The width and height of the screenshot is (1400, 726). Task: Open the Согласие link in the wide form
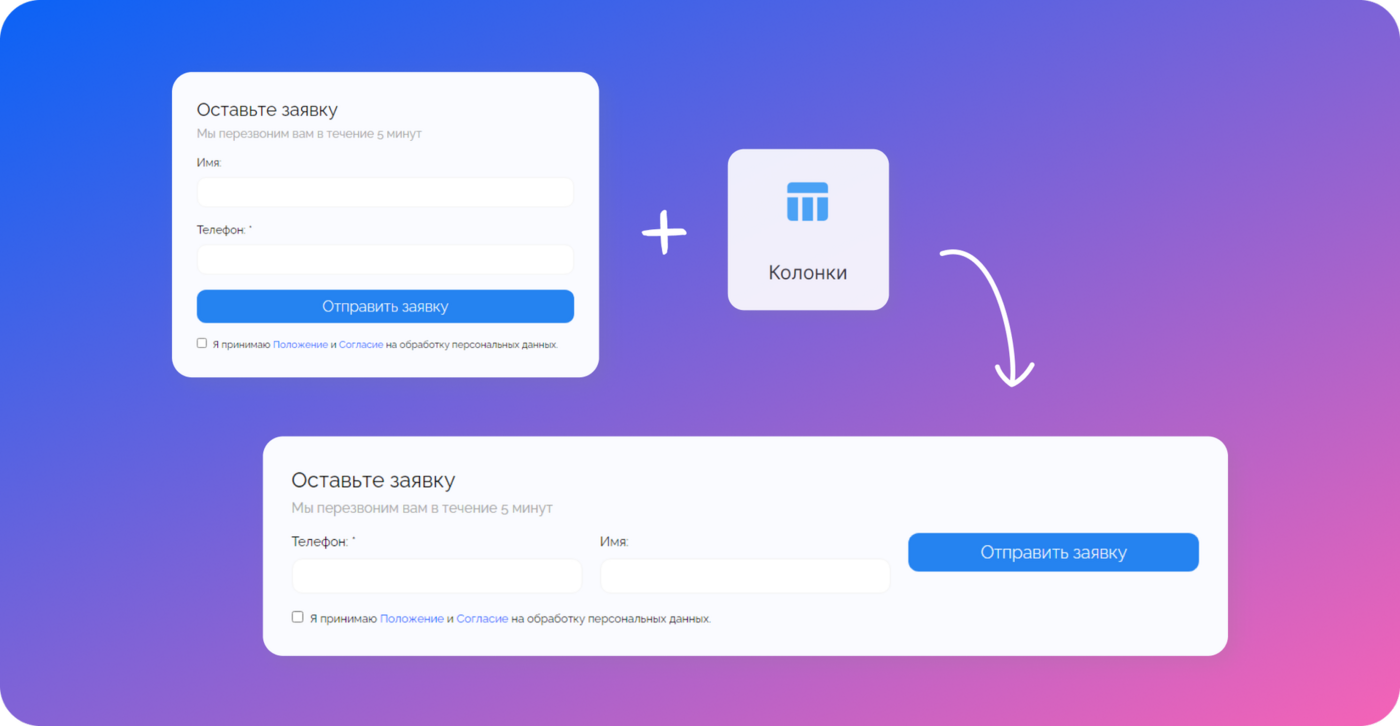click(x=482, y=619)
